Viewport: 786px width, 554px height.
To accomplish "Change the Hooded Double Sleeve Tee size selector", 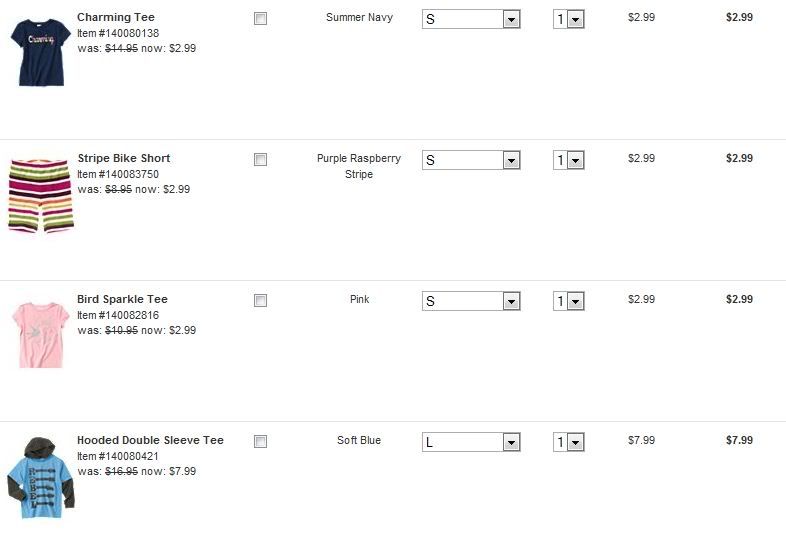I will click(471, 442).
